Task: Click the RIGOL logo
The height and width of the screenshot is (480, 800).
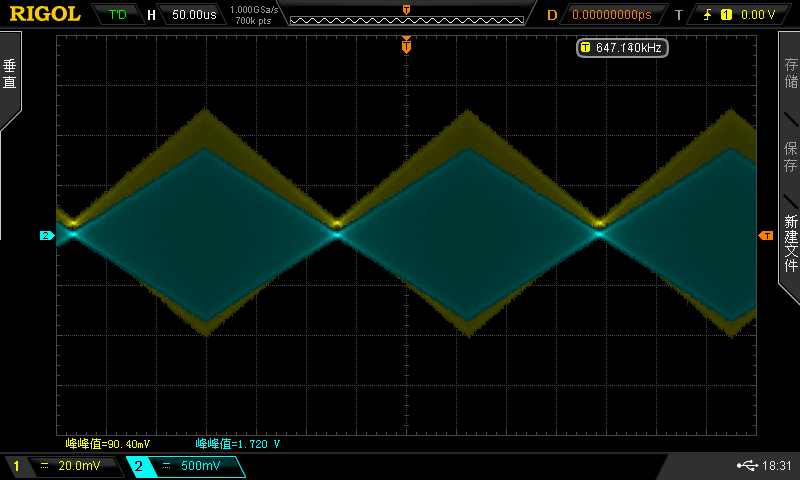Action: (45, 14)
